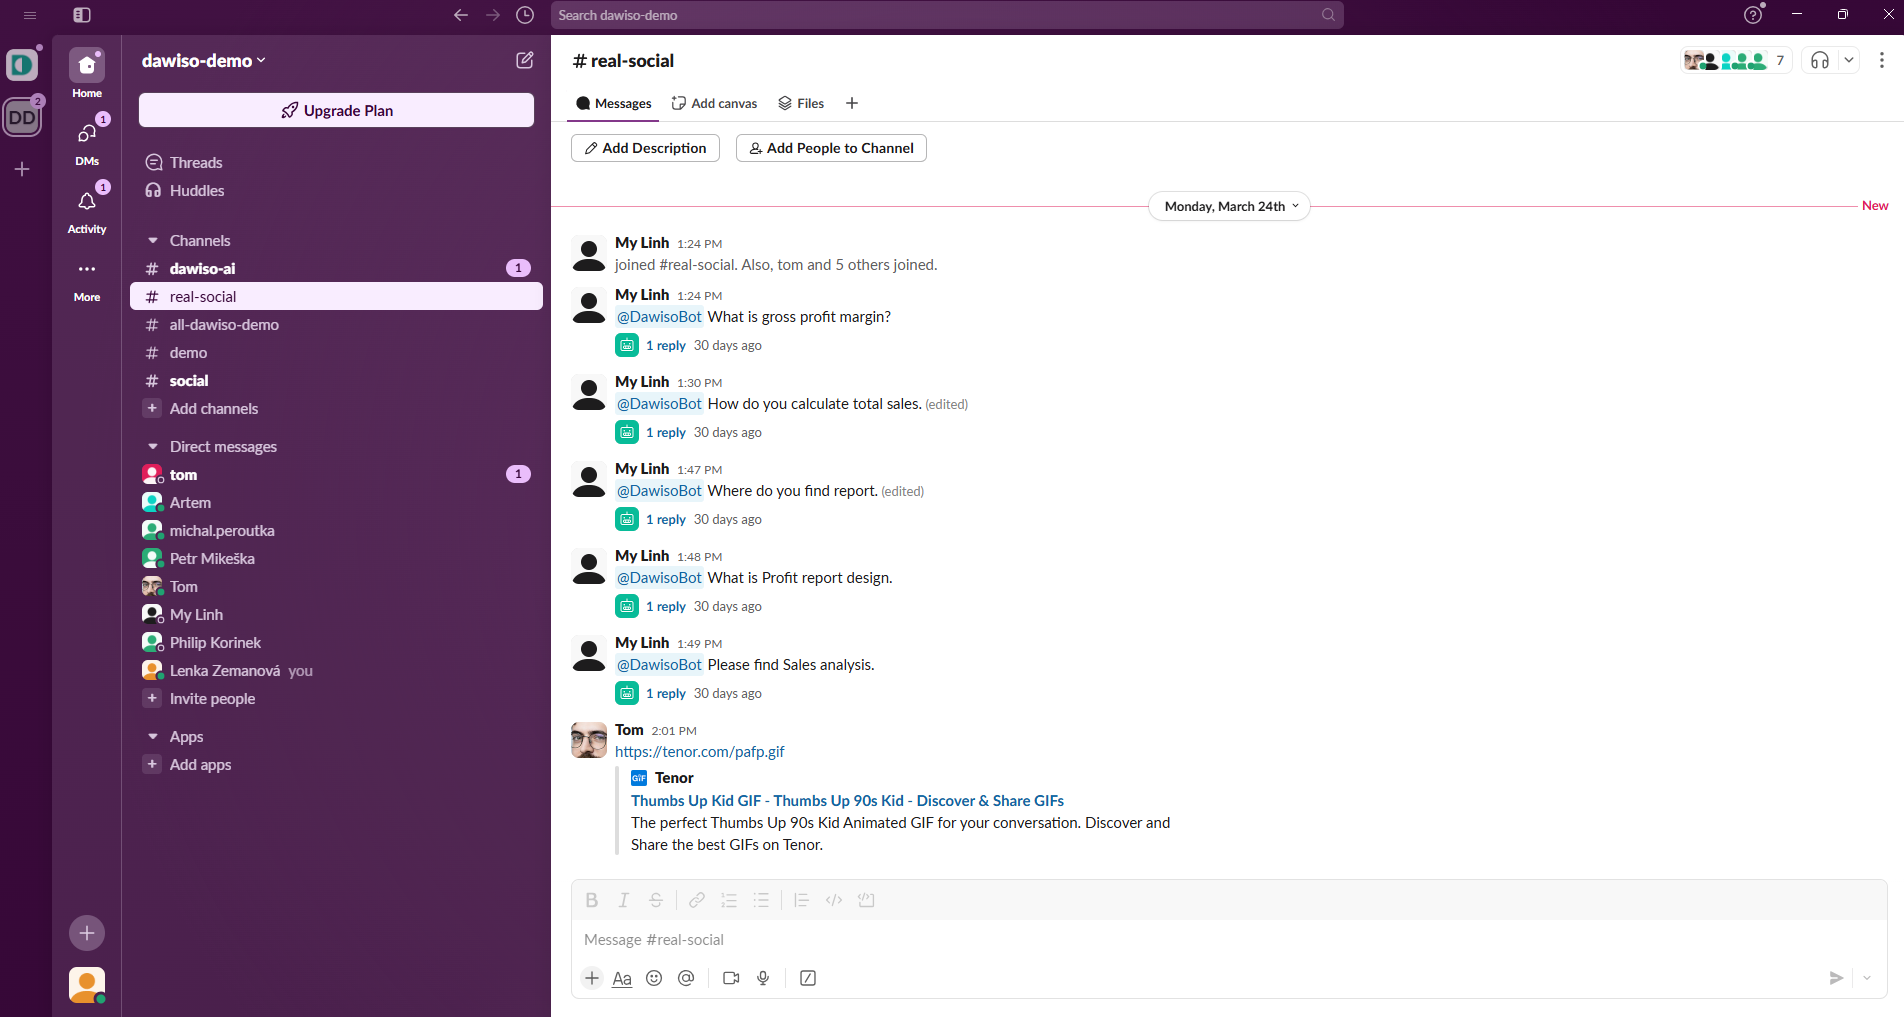Open the dawiso-ai channel
Image resolution: width=1904 pixels, height=1017 pixels.
coord(203,269)
